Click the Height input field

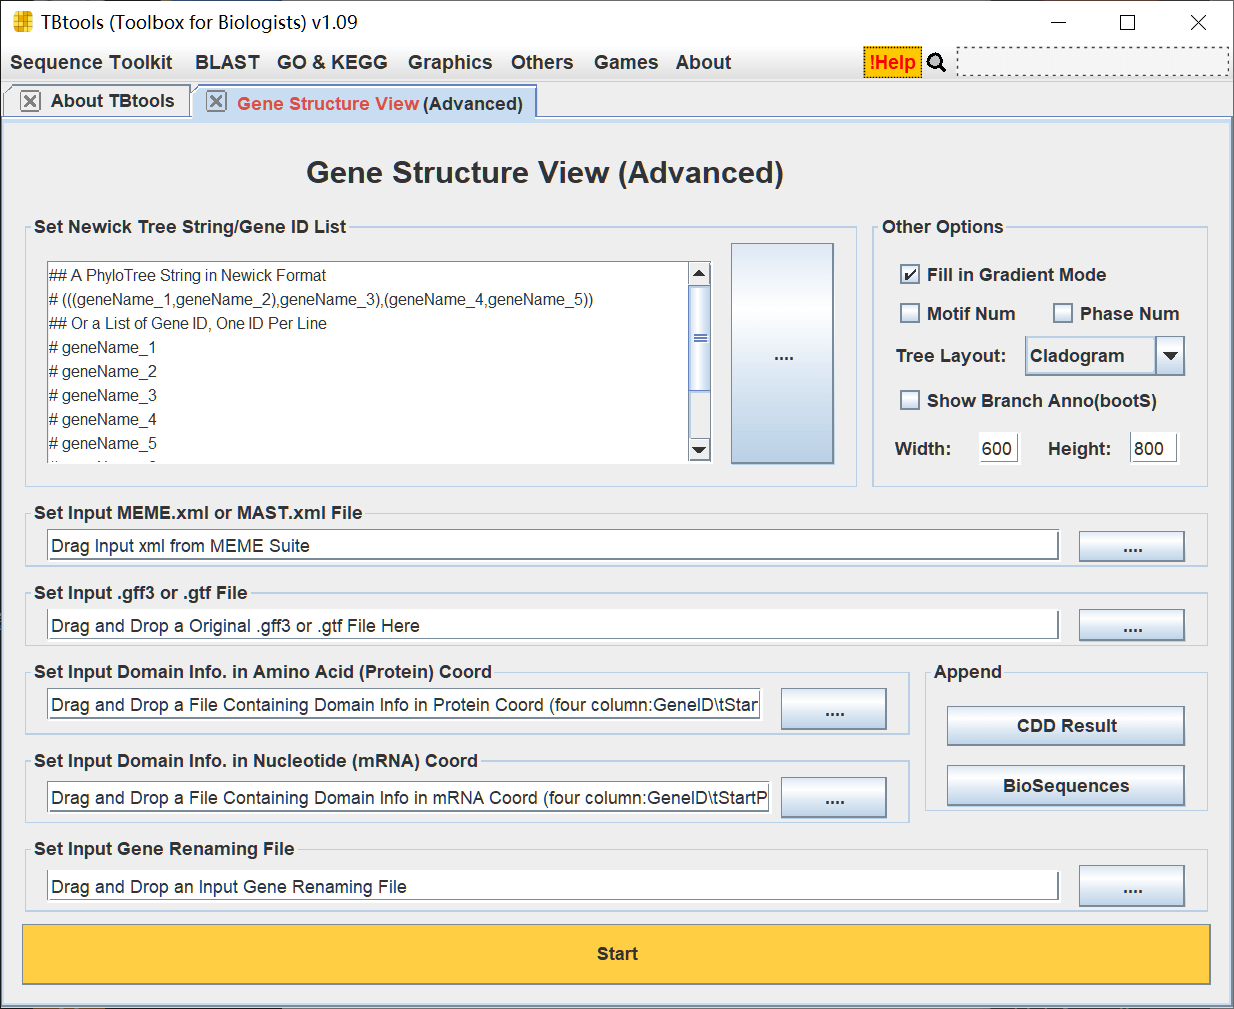[x=1153, y=448]
